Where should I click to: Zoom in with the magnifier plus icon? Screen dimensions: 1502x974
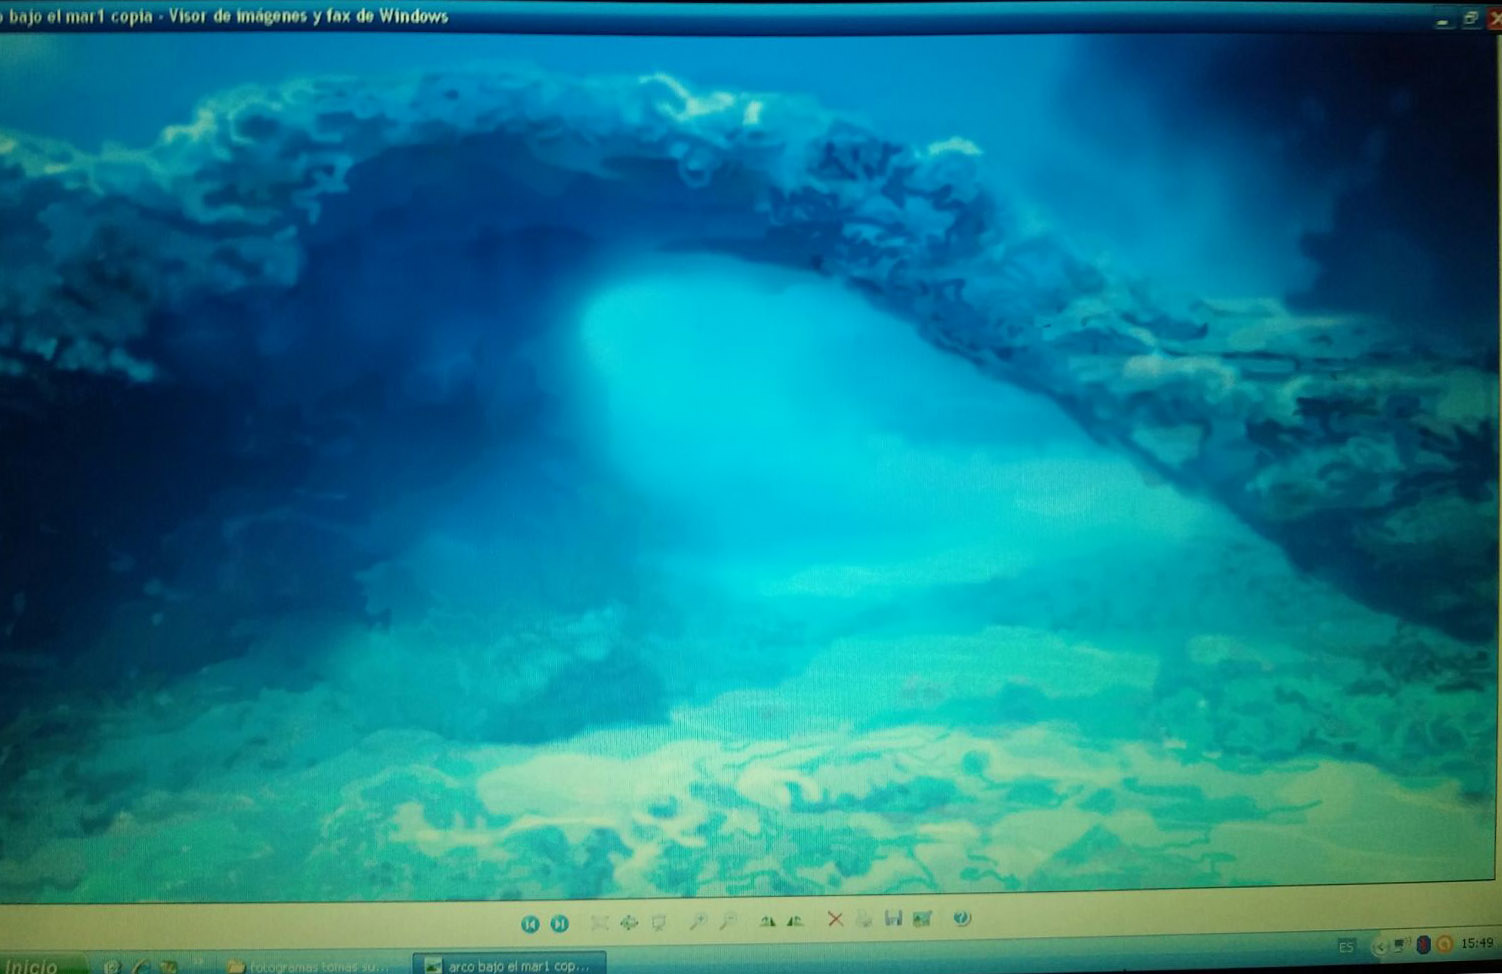coord(698,921)
